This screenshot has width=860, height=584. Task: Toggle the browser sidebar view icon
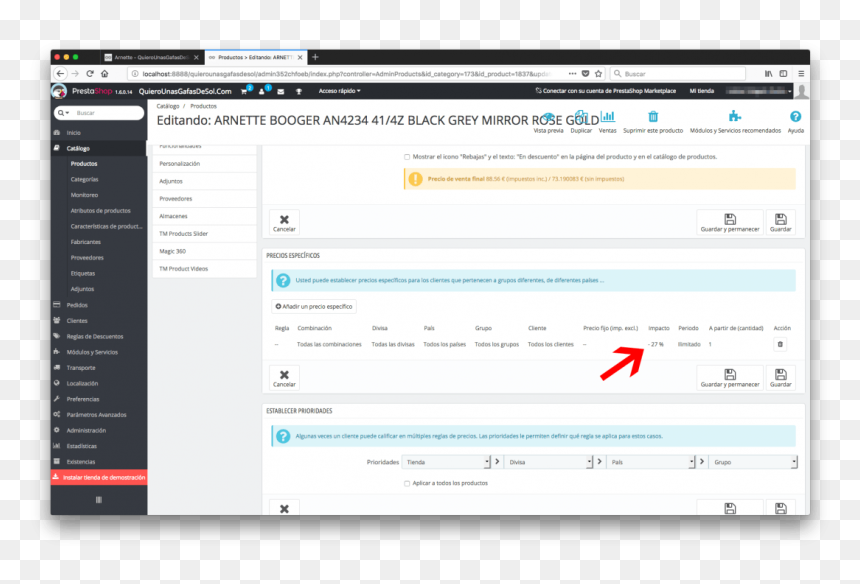click(x=783, y=73)
